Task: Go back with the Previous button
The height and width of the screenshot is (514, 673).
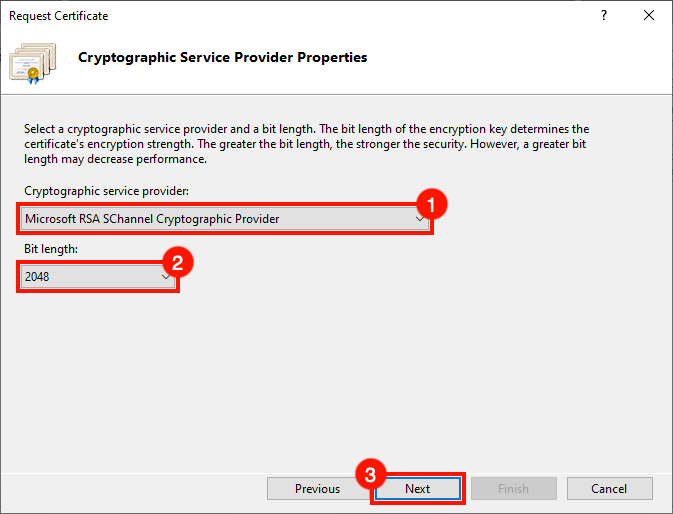Action: point(317,489)
